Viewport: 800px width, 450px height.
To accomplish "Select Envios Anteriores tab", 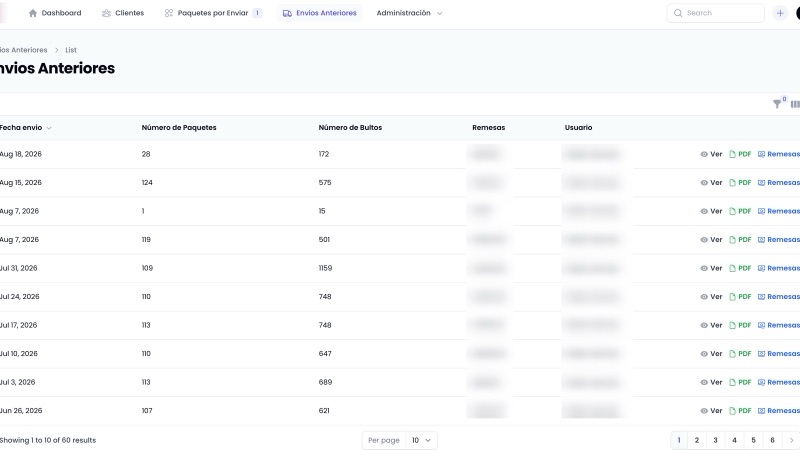I will [x=319, y=13].
